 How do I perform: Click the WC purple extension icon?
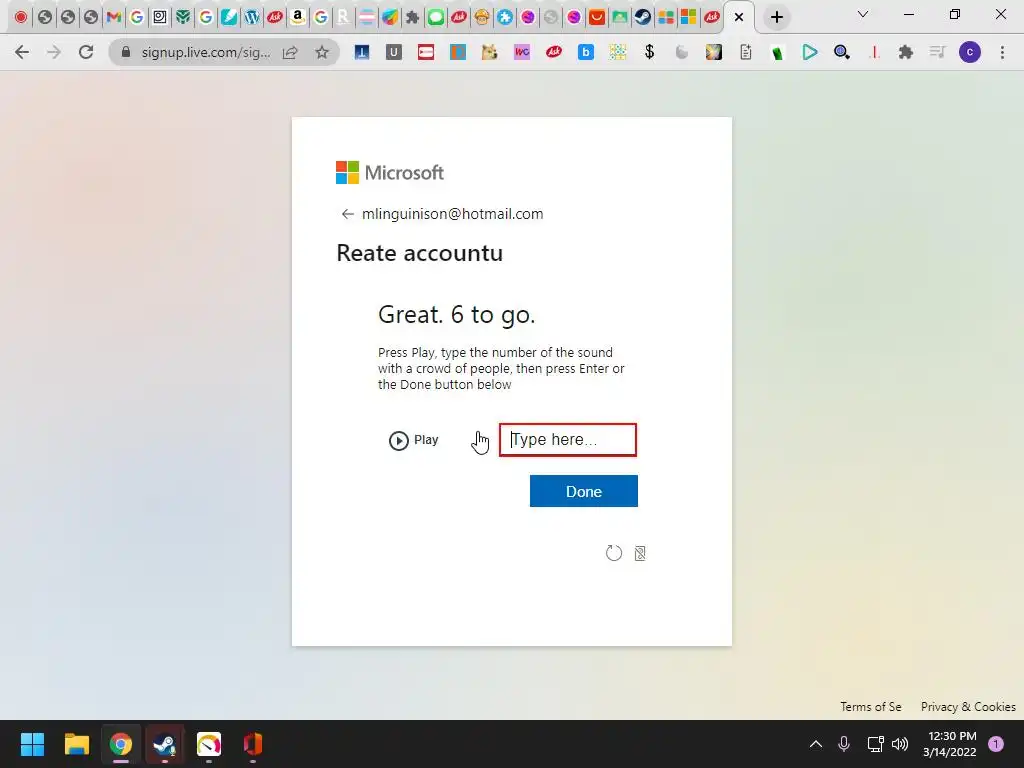click(522, 52)
